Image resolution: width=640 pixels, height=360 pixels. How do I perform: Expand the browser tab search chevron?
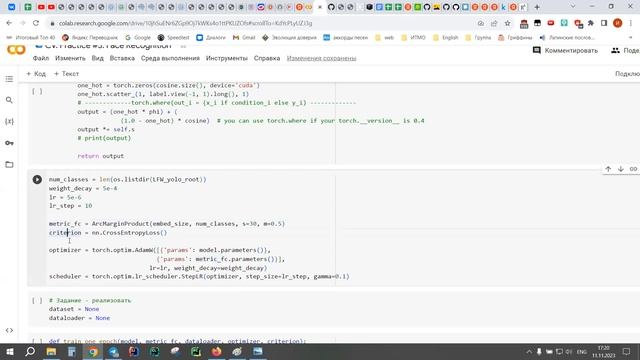[573, 7]
